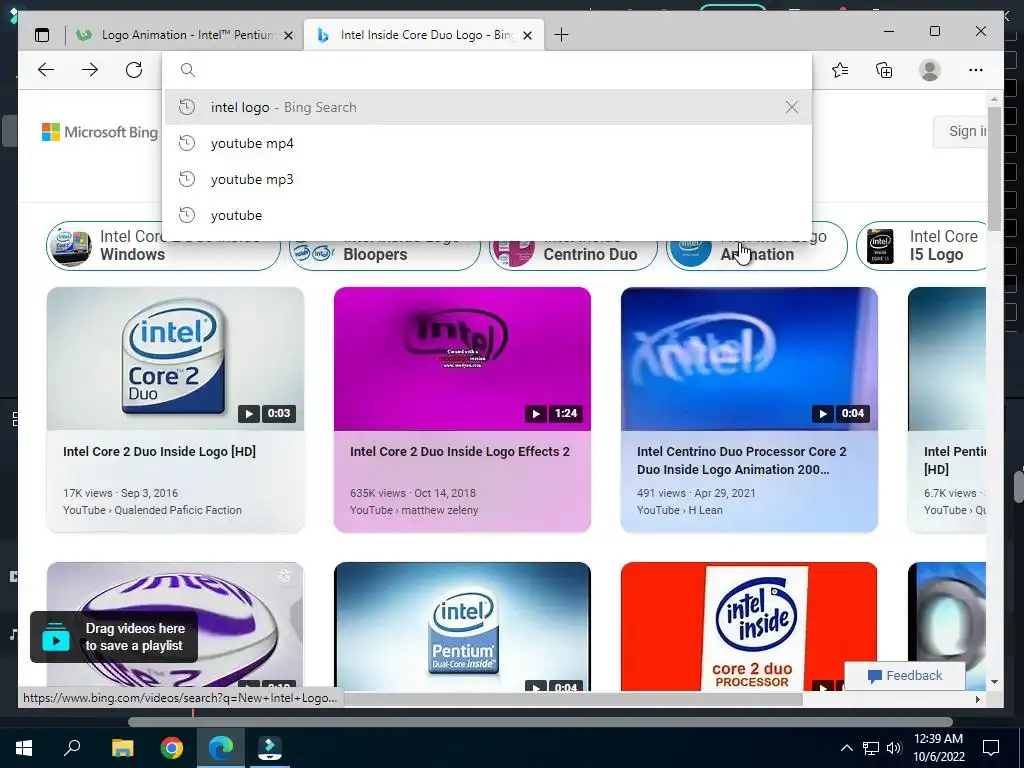Image resolution: width=1024 pixels, height=768 pixels.
Task: Open the Edge settings ellipsis menu
Action: [976, 70]
